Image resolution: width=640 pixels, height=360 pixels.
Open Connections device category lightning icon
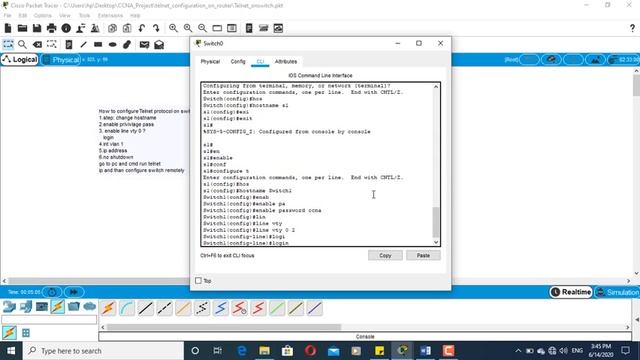(58, 307)
